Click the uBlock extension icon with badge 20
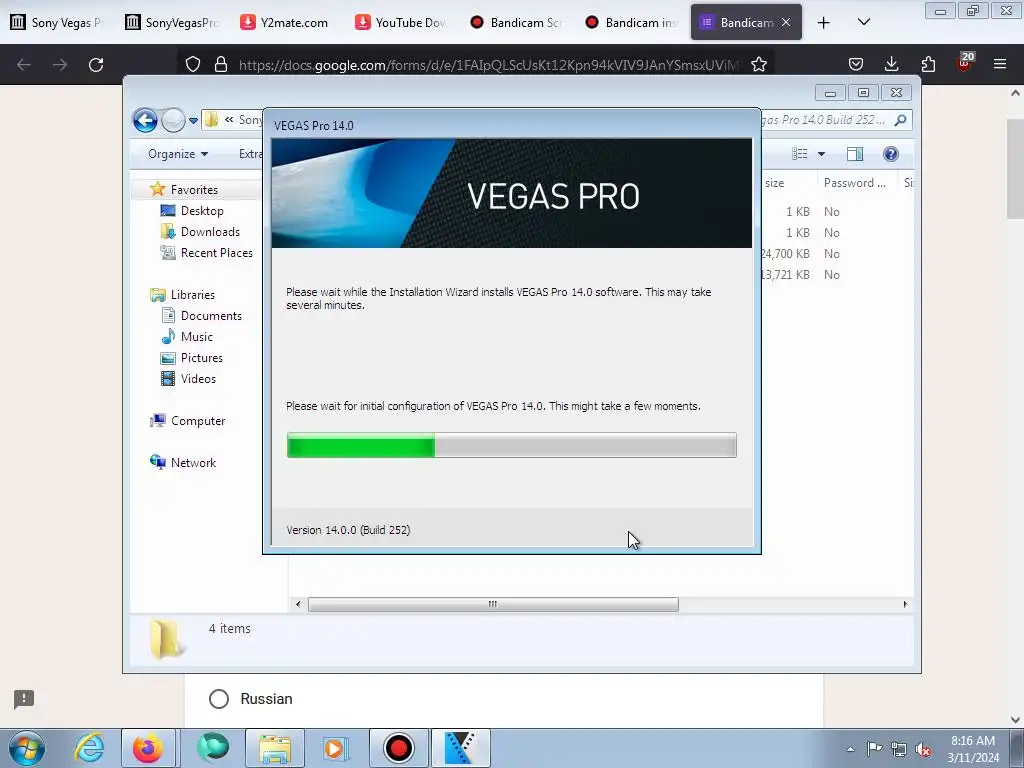Image resolution: width=1024 pixels, height=768 pixels. (965, 62)
